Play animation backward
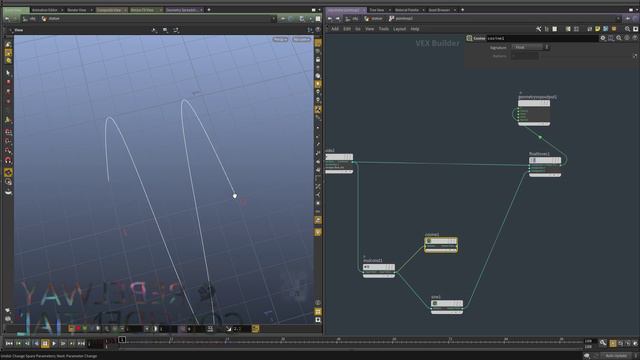The height and width of the screenshot is (360, 640). pyautogui.click(x=36, y=344)
